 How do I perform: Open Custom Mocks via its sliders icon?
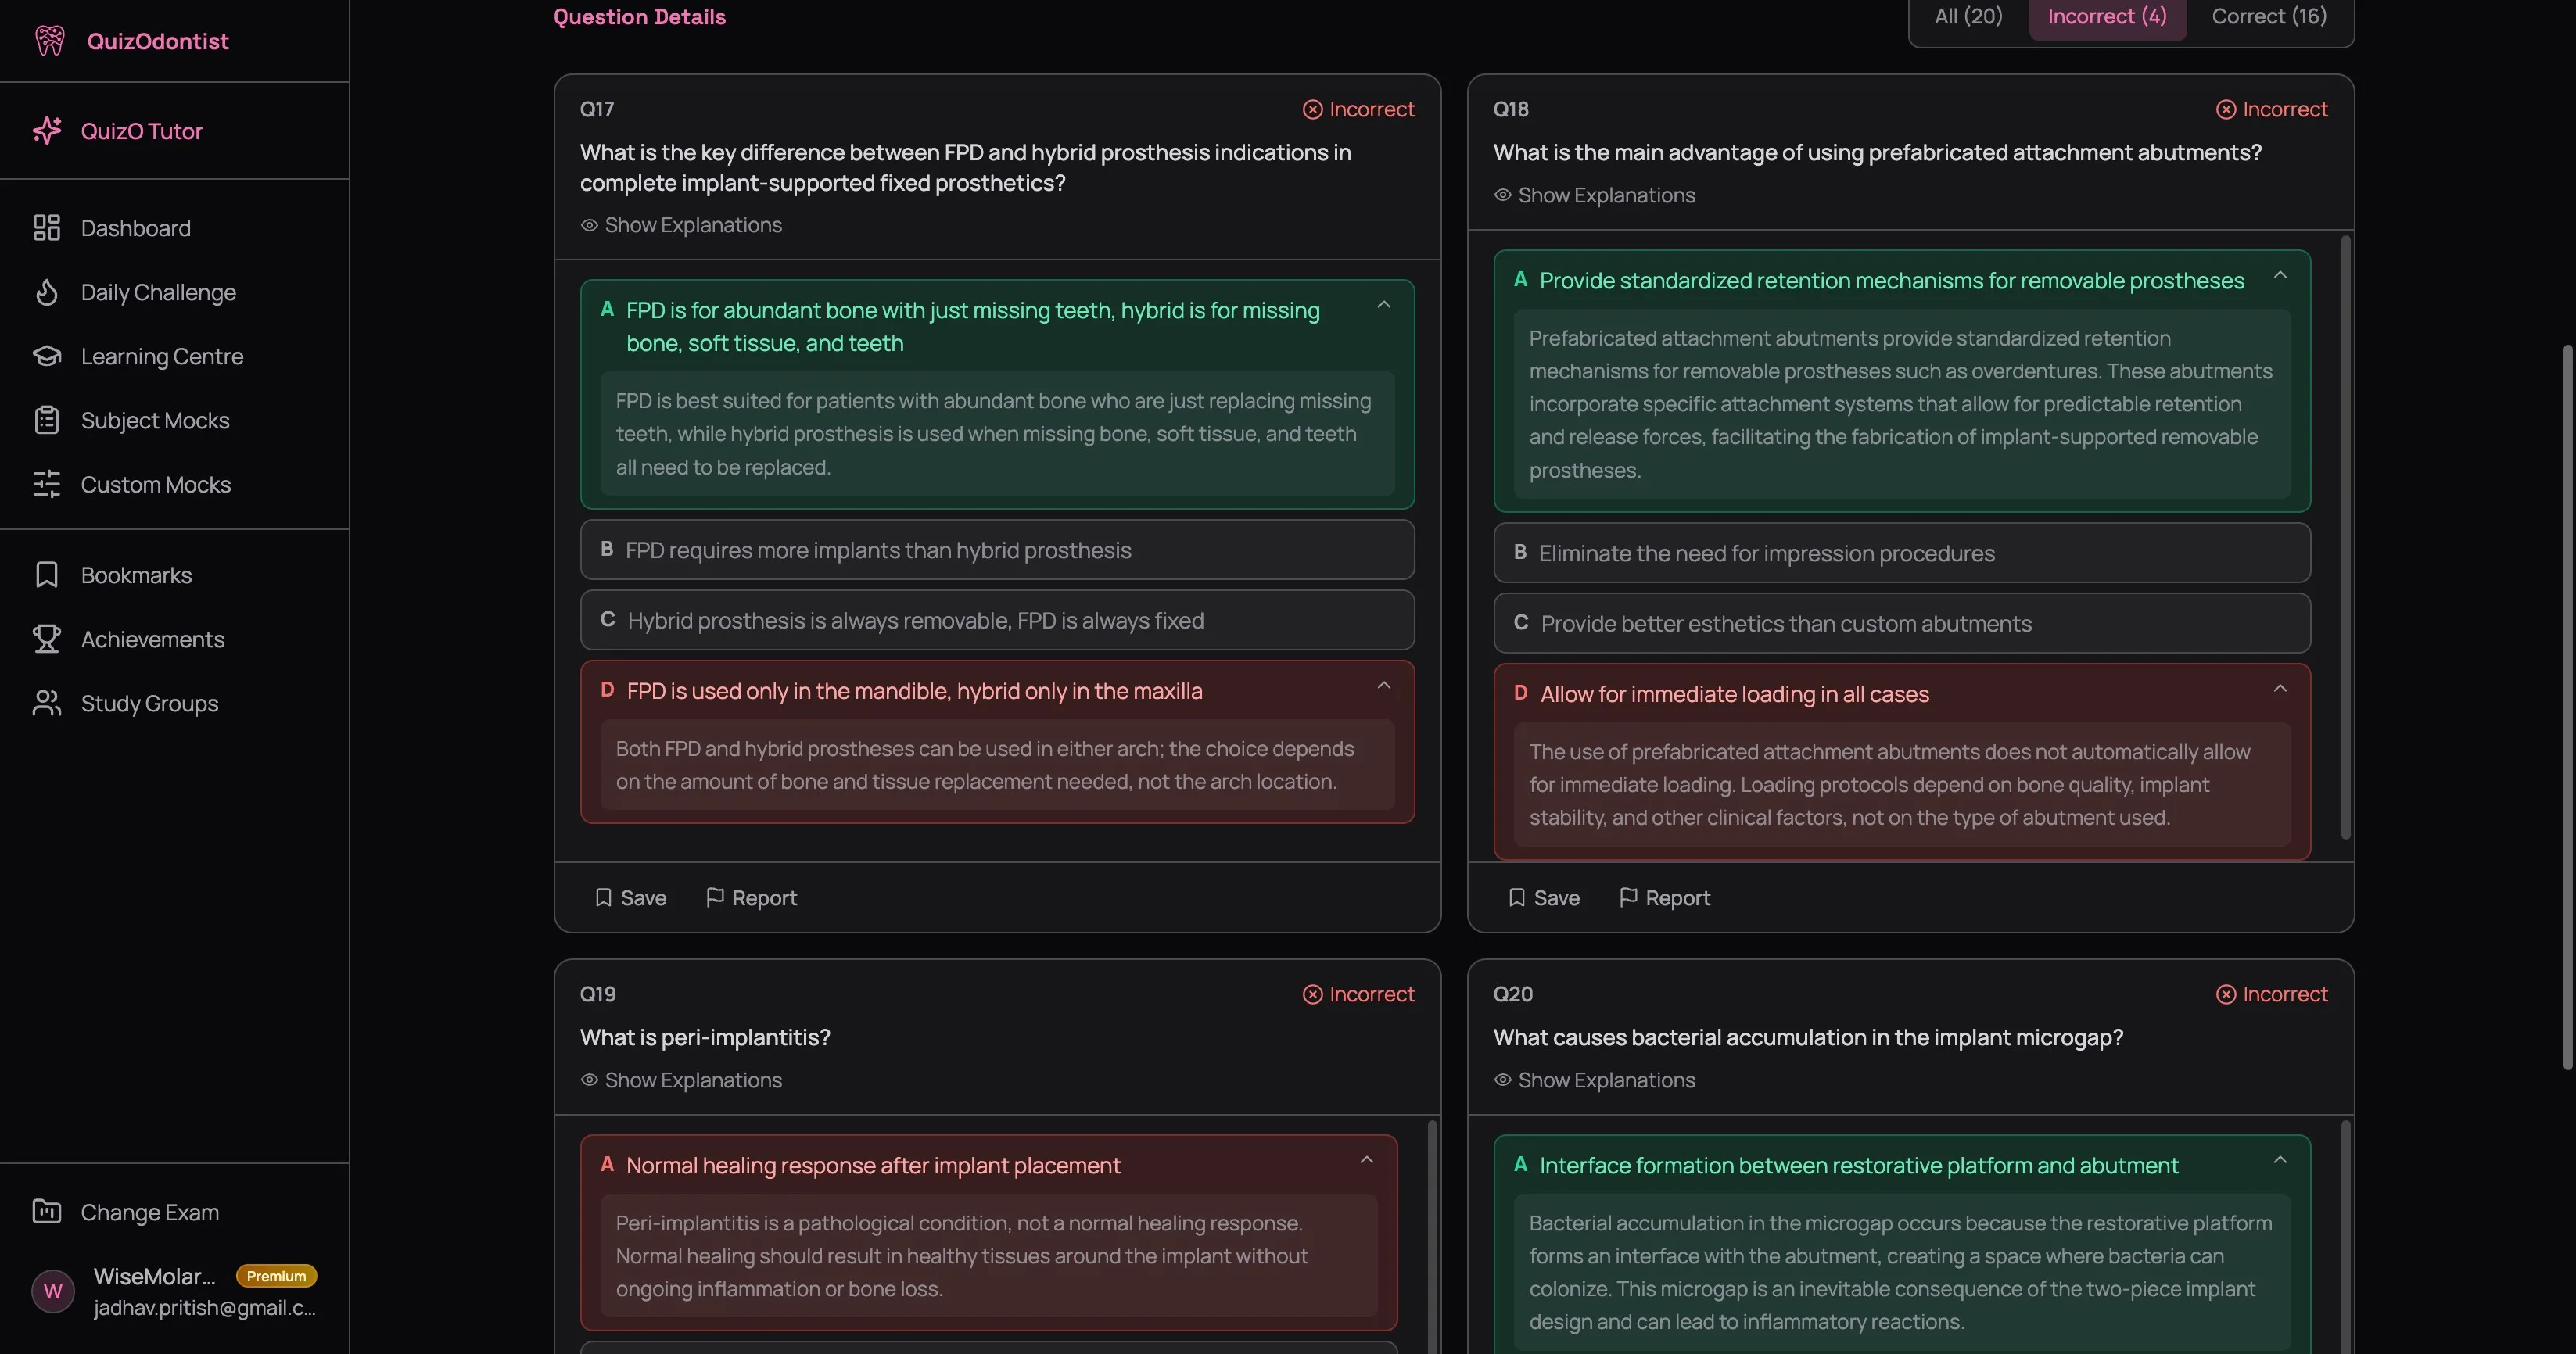click(x=46, y=484)
